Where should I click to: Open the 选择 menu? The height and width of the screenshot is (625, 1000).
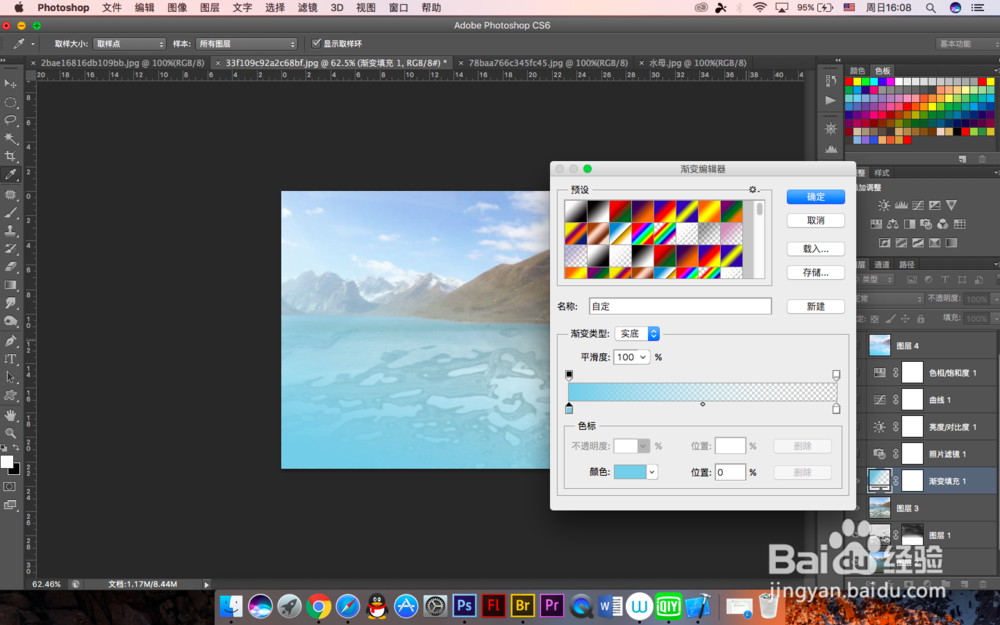(x=275, y=8)
